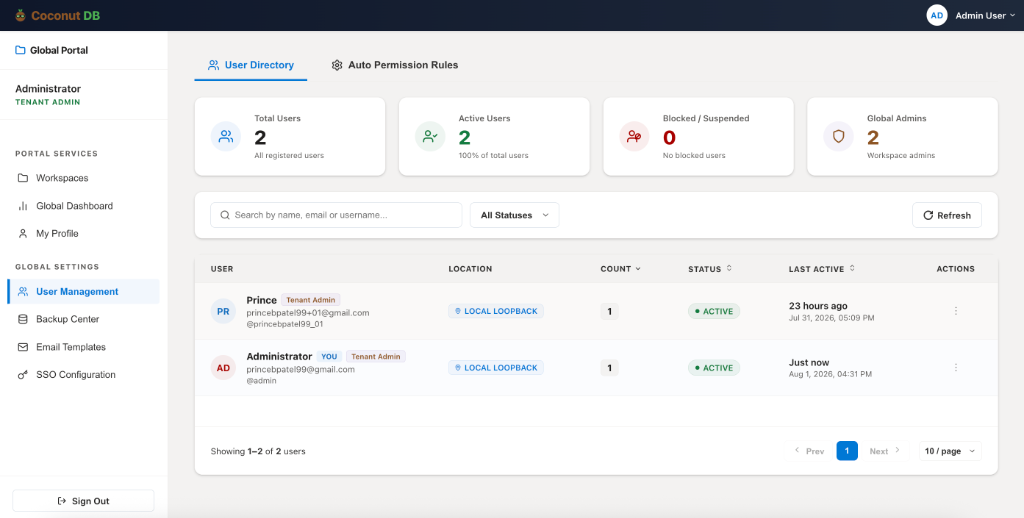
Task: Click the @admin username
Action: (261, 380)
